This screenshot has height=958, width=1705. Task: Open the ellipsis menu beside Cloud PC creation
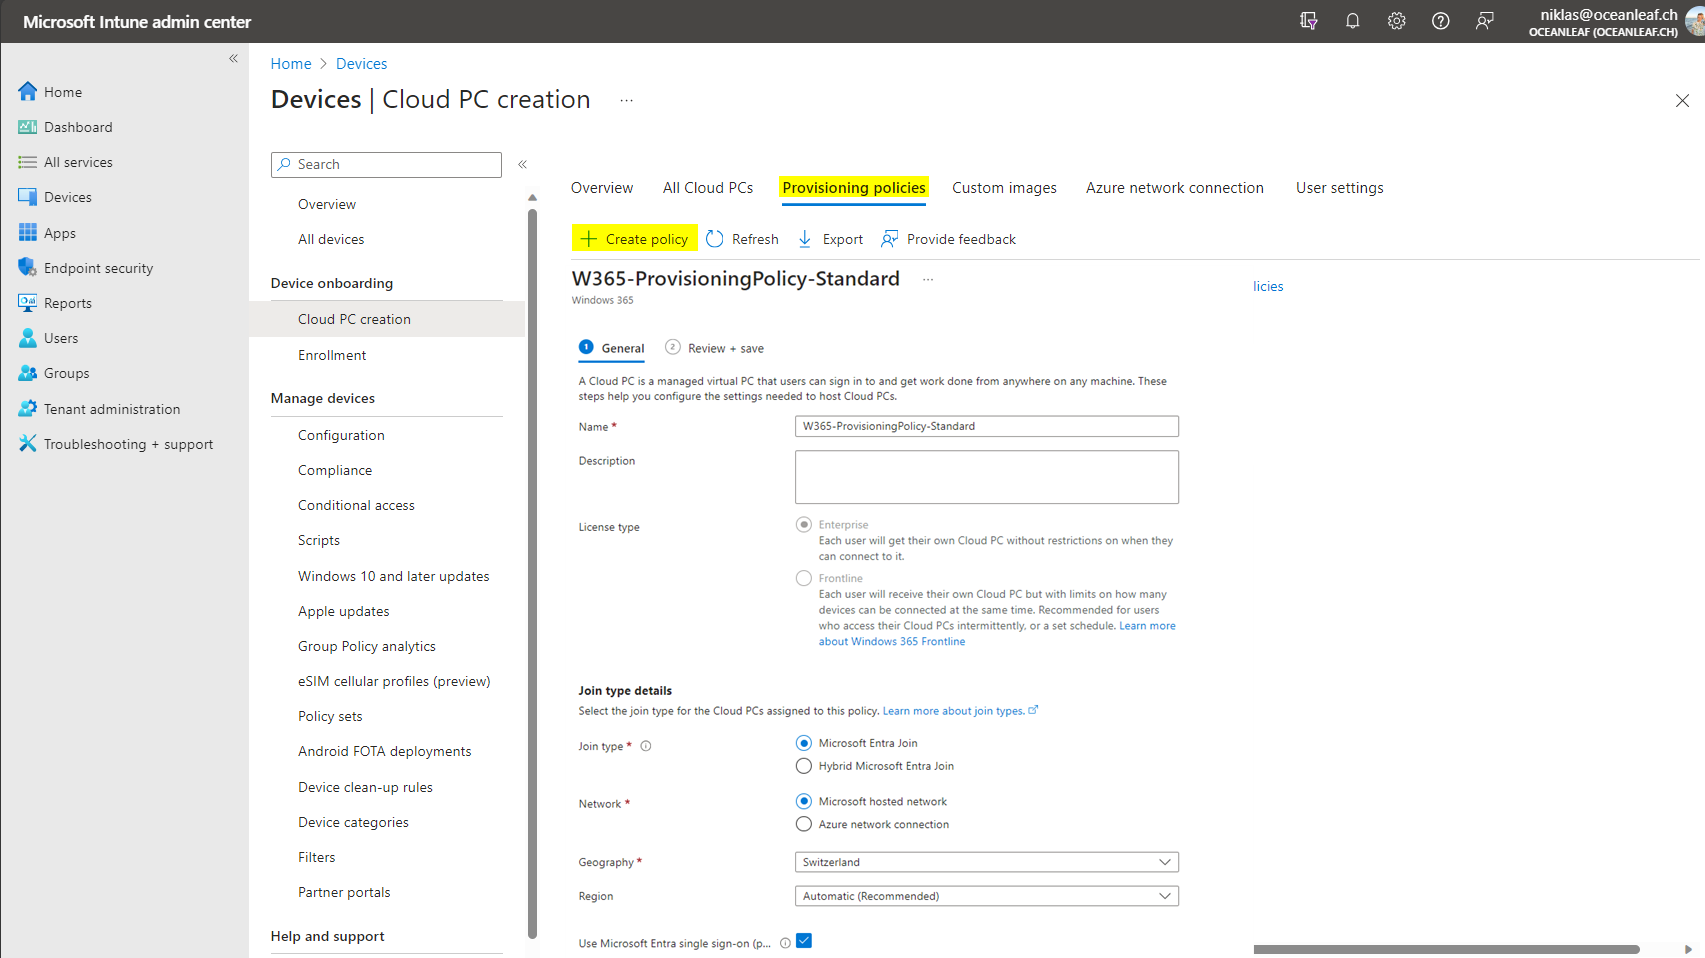tap(626, 100)
